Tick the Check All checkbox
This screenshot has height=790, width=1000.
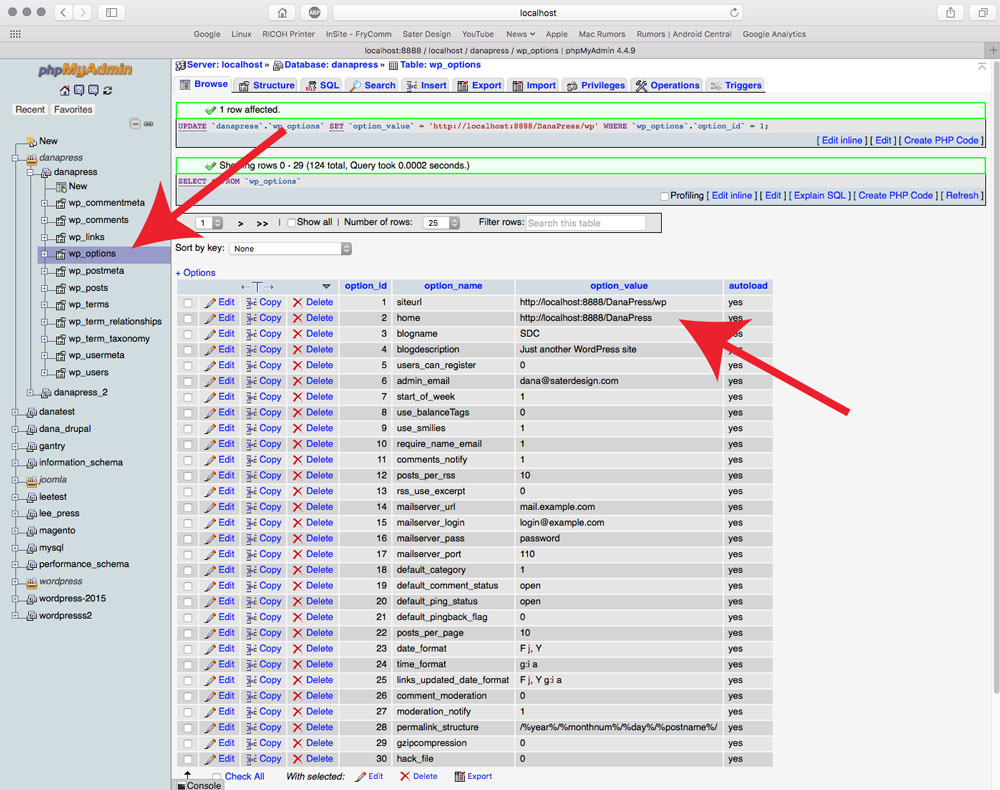216,777
